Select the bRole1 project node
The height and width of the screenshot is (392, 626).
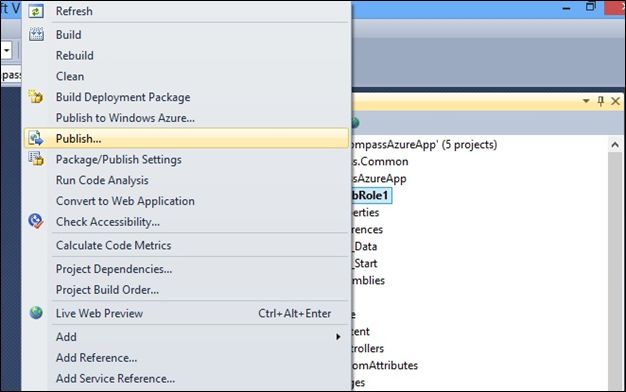pyautogui.click(x=371, y=196)
